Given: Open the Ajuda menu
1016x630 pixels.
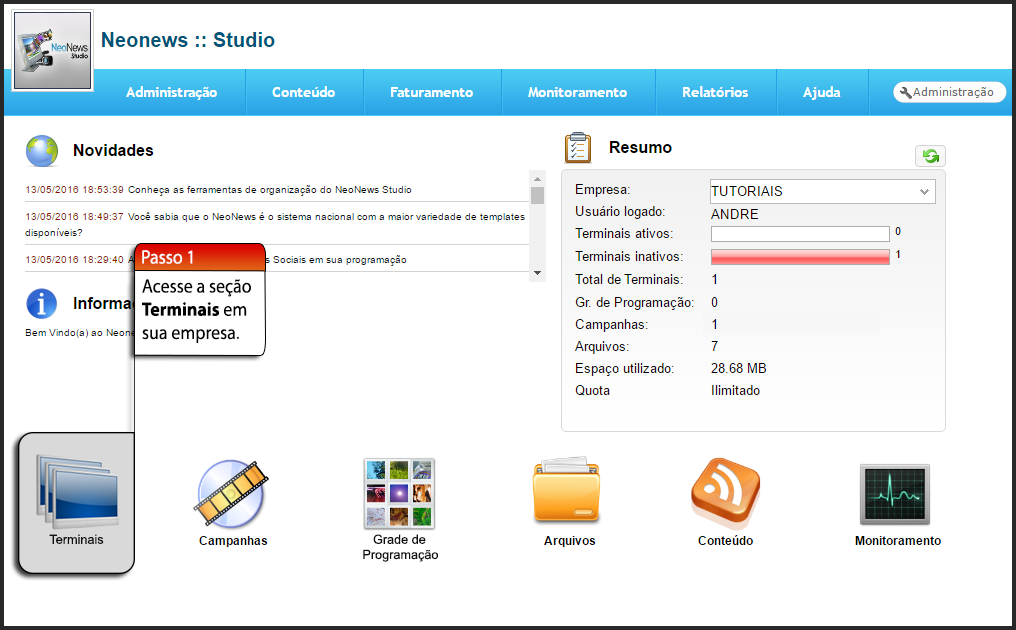Looking at the screenshot, I should point(821,92).
